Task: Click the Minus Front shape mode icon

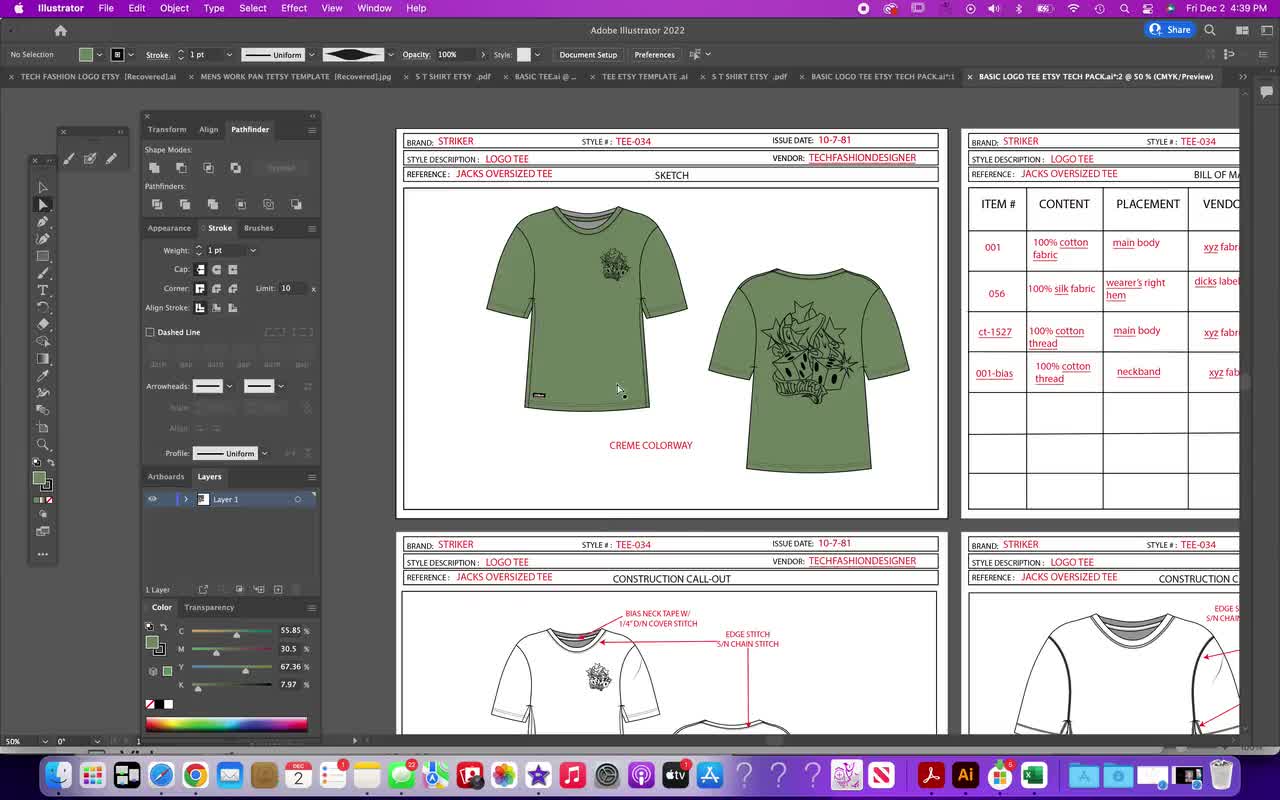Action: [x=181, y=168]
